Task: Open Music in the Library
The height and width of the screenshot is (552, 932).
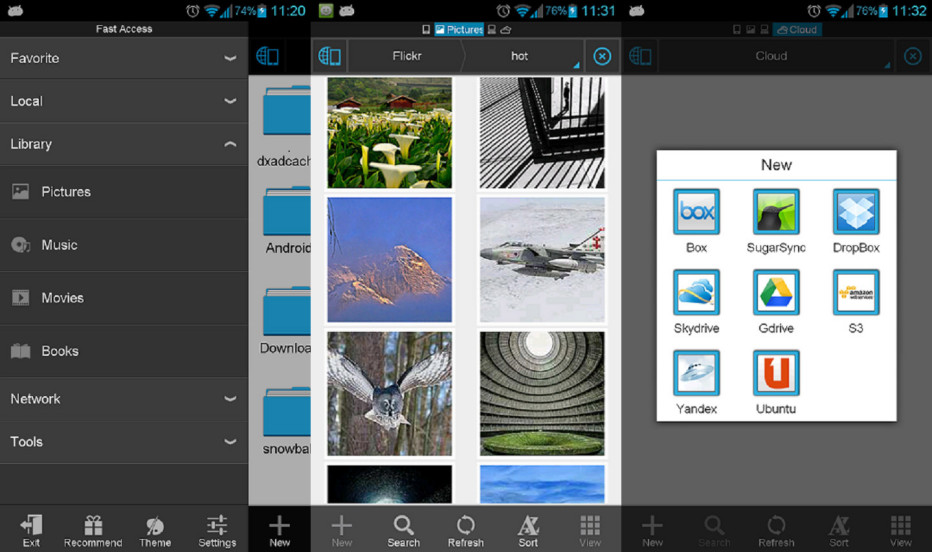Action: coord(123,245)
